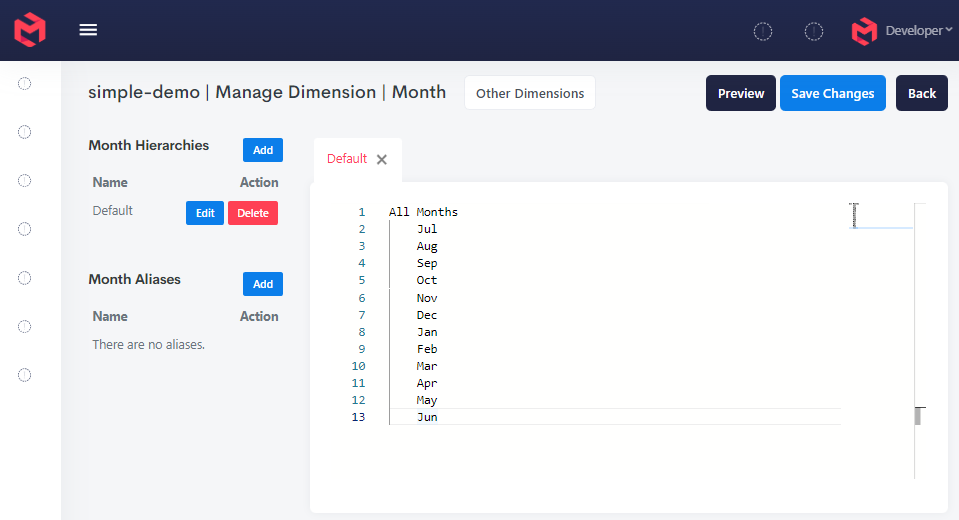Go back using the Back button
This screenshot has height=520, width=959.
coord(921,93)
